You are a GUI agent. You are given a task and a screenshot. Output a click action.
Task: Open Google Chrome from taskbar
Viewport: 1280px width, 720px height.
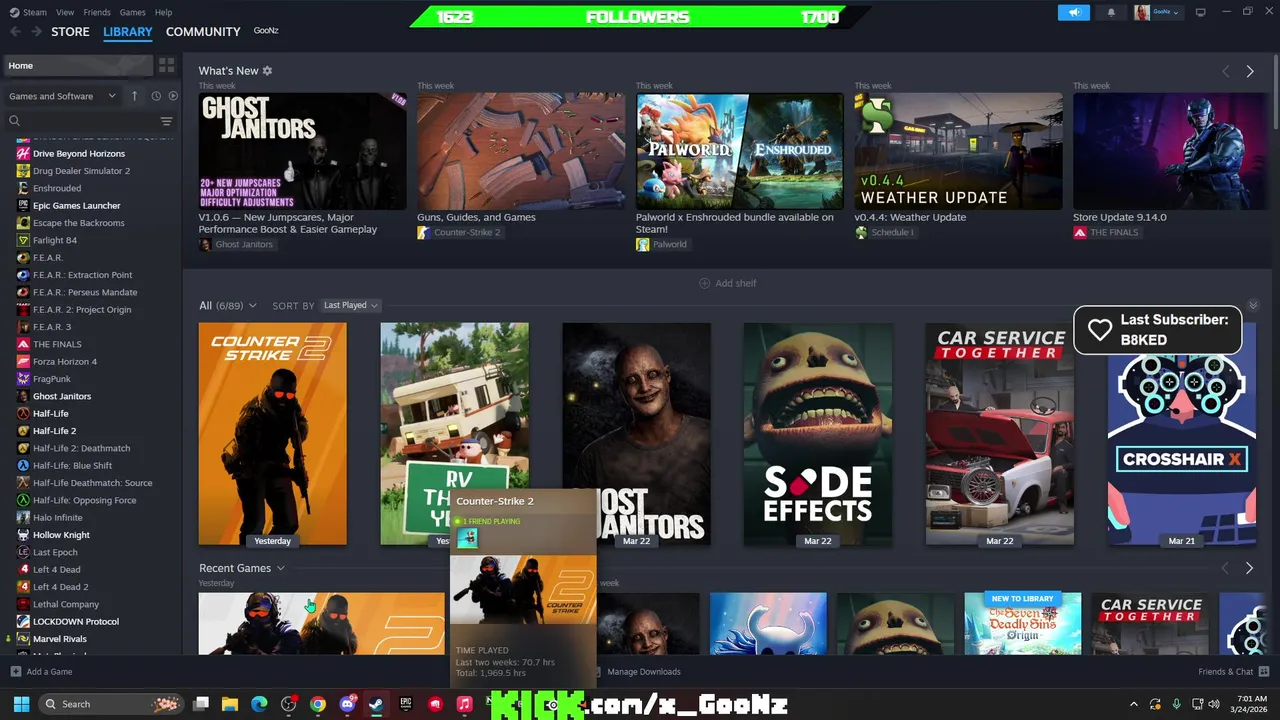click(x=317, y=704)
